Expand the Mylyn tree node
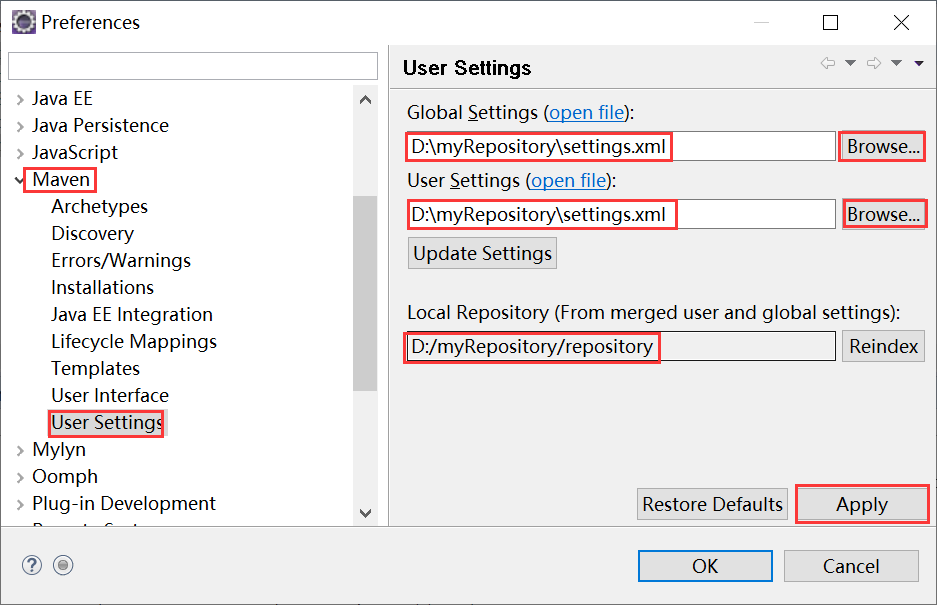Screen dimensions: 937x605 [x=20, y=450]
